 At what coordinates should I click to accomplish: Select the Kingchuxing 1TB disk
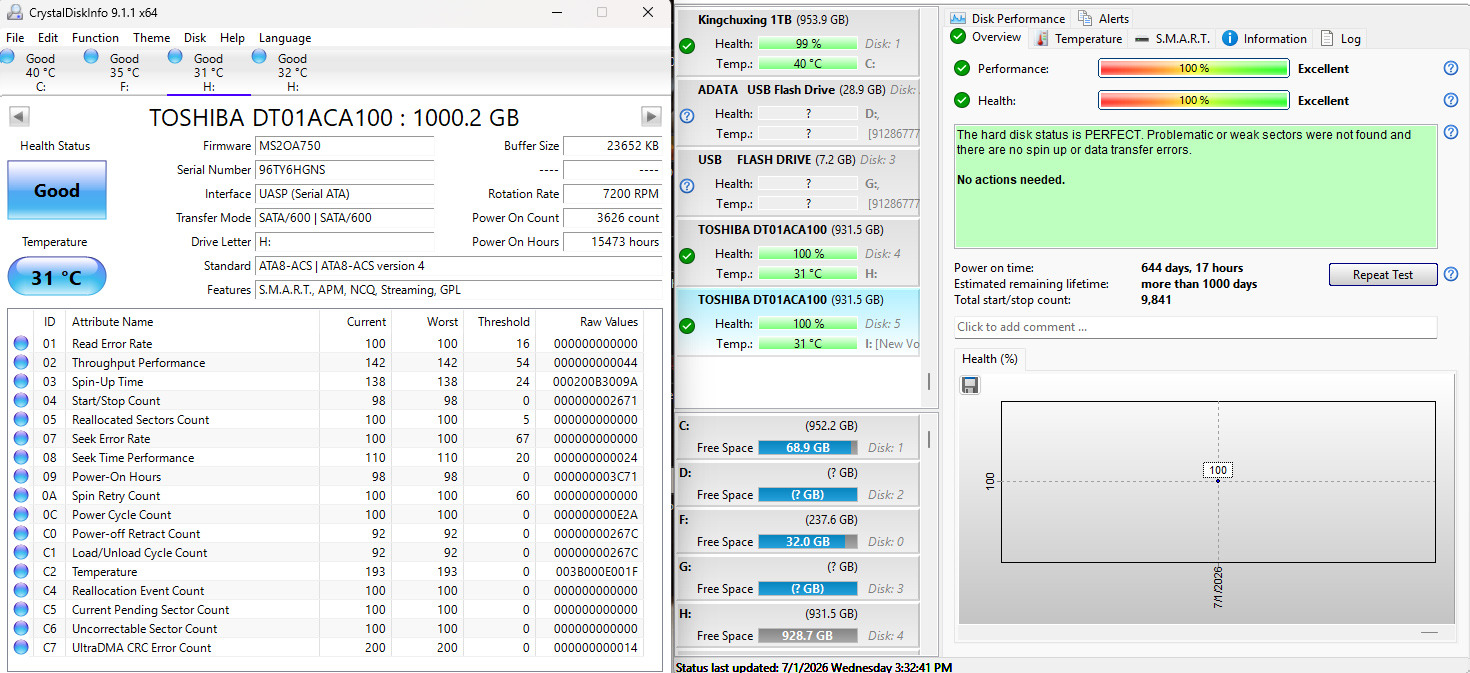[798, 43]
